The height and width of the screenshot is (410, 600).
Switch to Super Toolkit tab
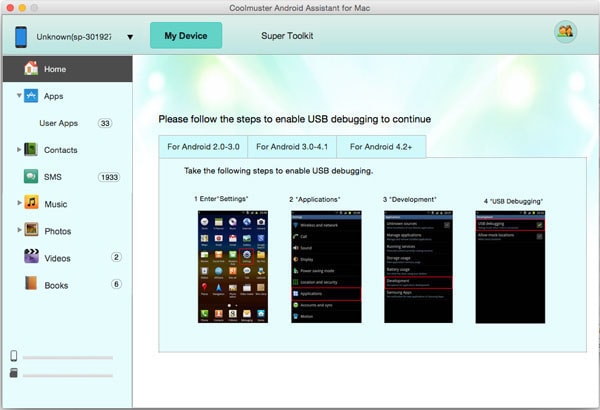pyautogui.click(x=287, y=36)
